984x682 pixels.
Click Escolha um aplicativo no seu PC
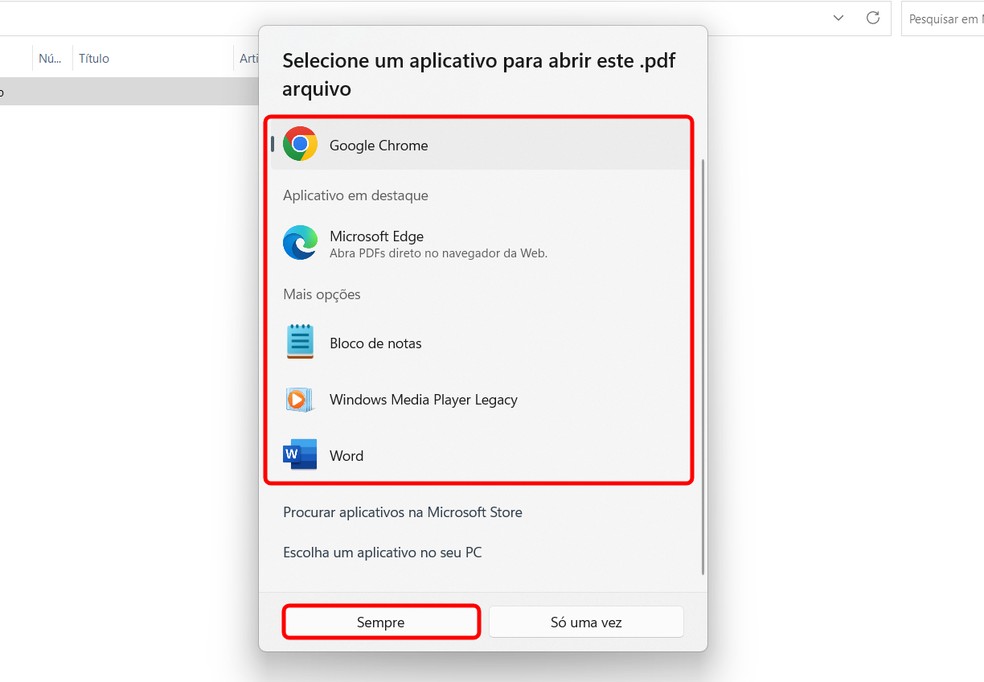[x=382, y=552]
